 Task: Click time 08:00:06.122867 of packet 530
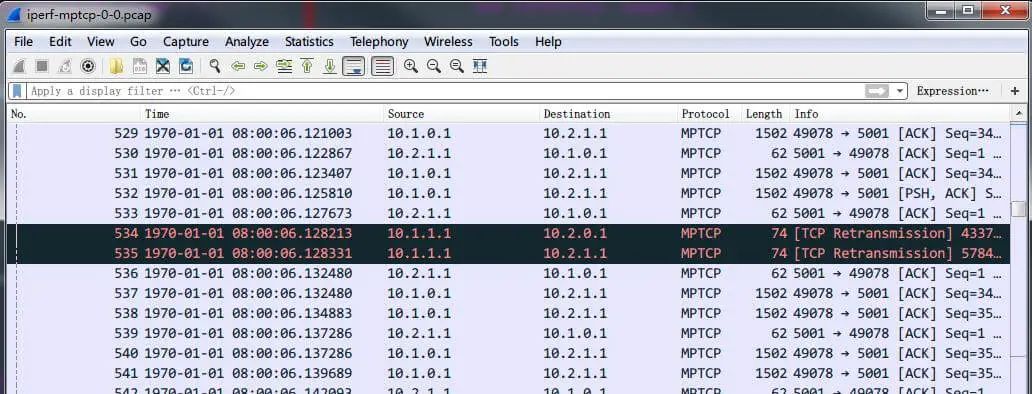[292, 153]
